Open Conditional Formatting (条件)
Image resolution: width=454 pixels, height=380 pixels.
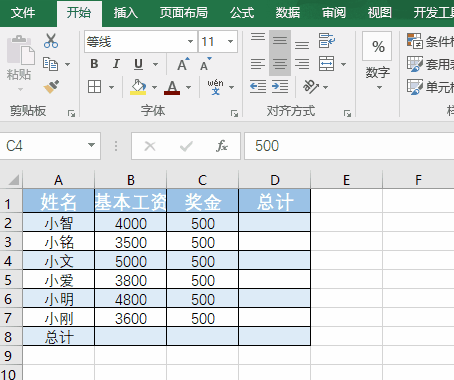pyautogui.click(x=430, y=41)
